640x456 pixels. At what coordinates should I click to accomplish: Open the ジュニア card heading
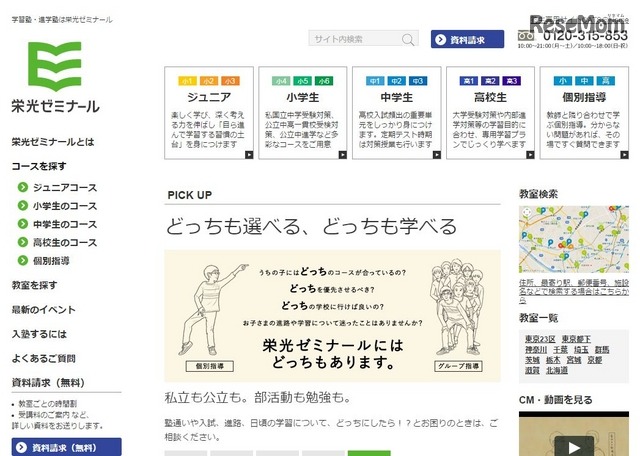(209, 98)
